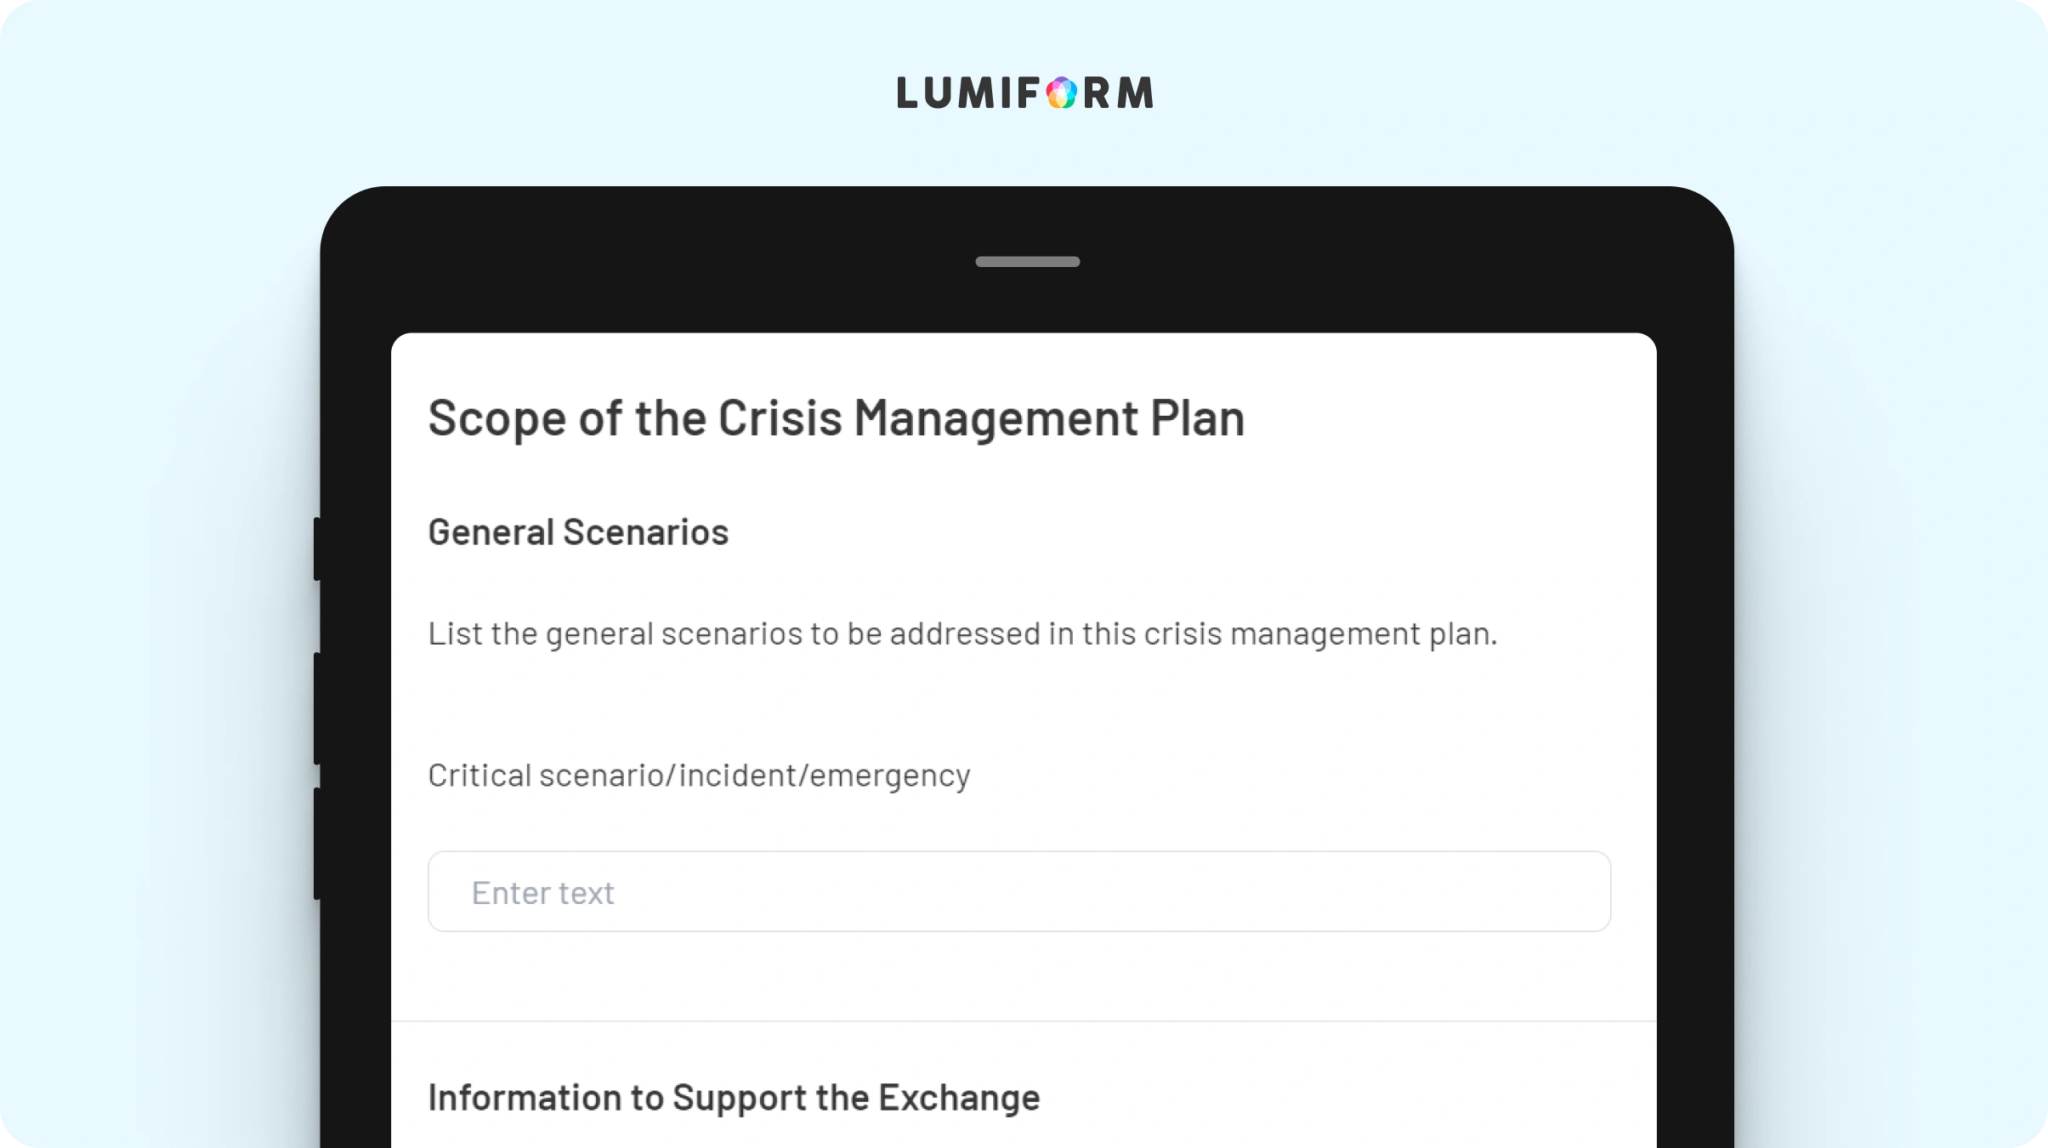Click the Lumiform logo at top
Screen dimensions: 2048x1148
[x=1024, y=93]
